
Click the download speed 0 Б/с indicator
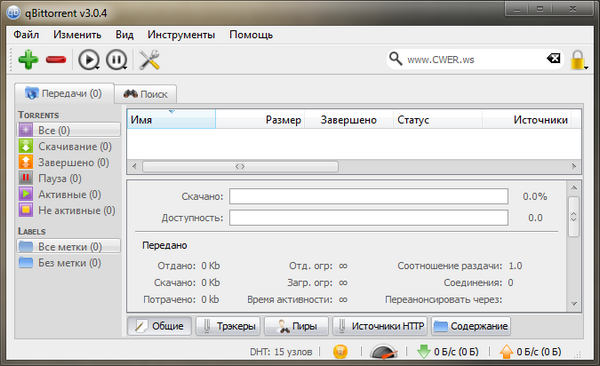tap(448, 351)
